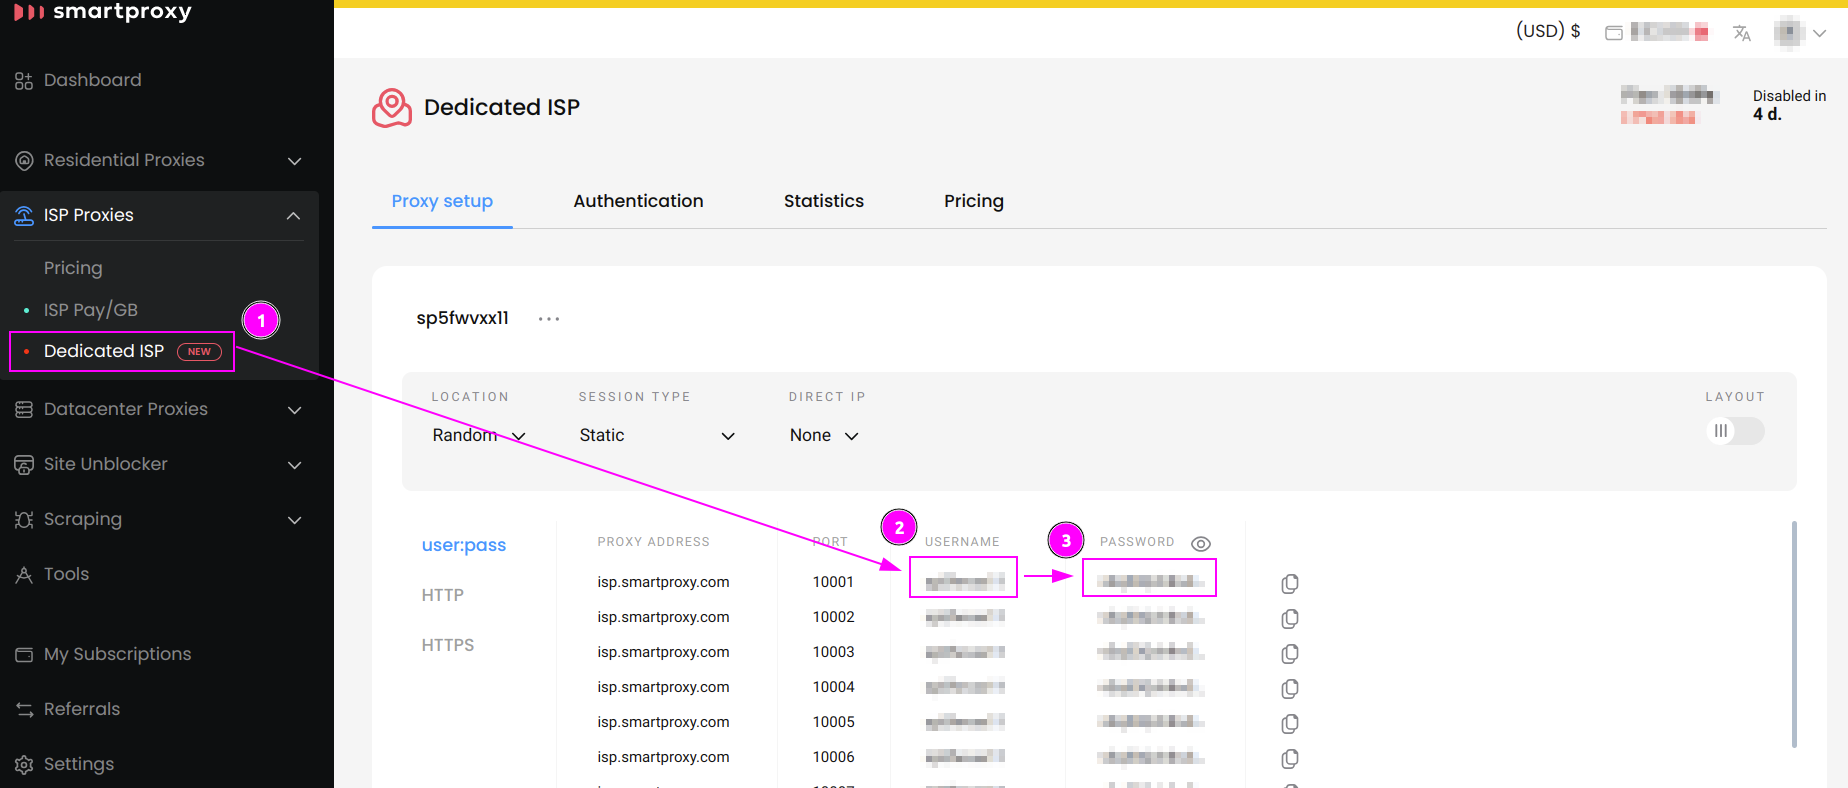The height and width of the screenshot is (788, 1848).
Task: Click the user avatar thumbnail
Action: 1789,33
